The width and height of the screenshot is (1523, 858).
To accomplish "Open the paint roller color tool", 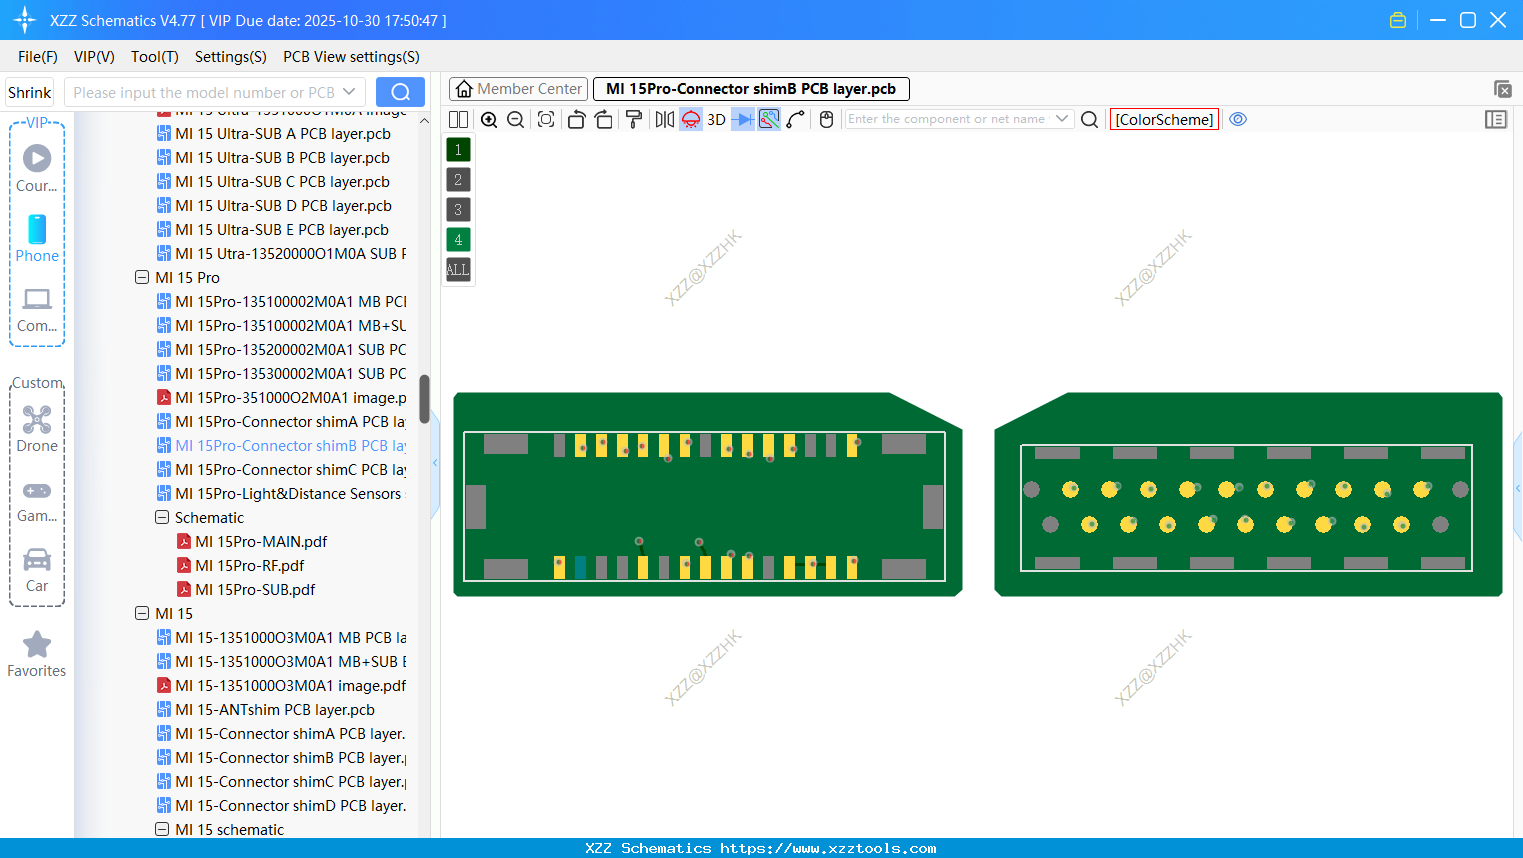I will 633,119.
